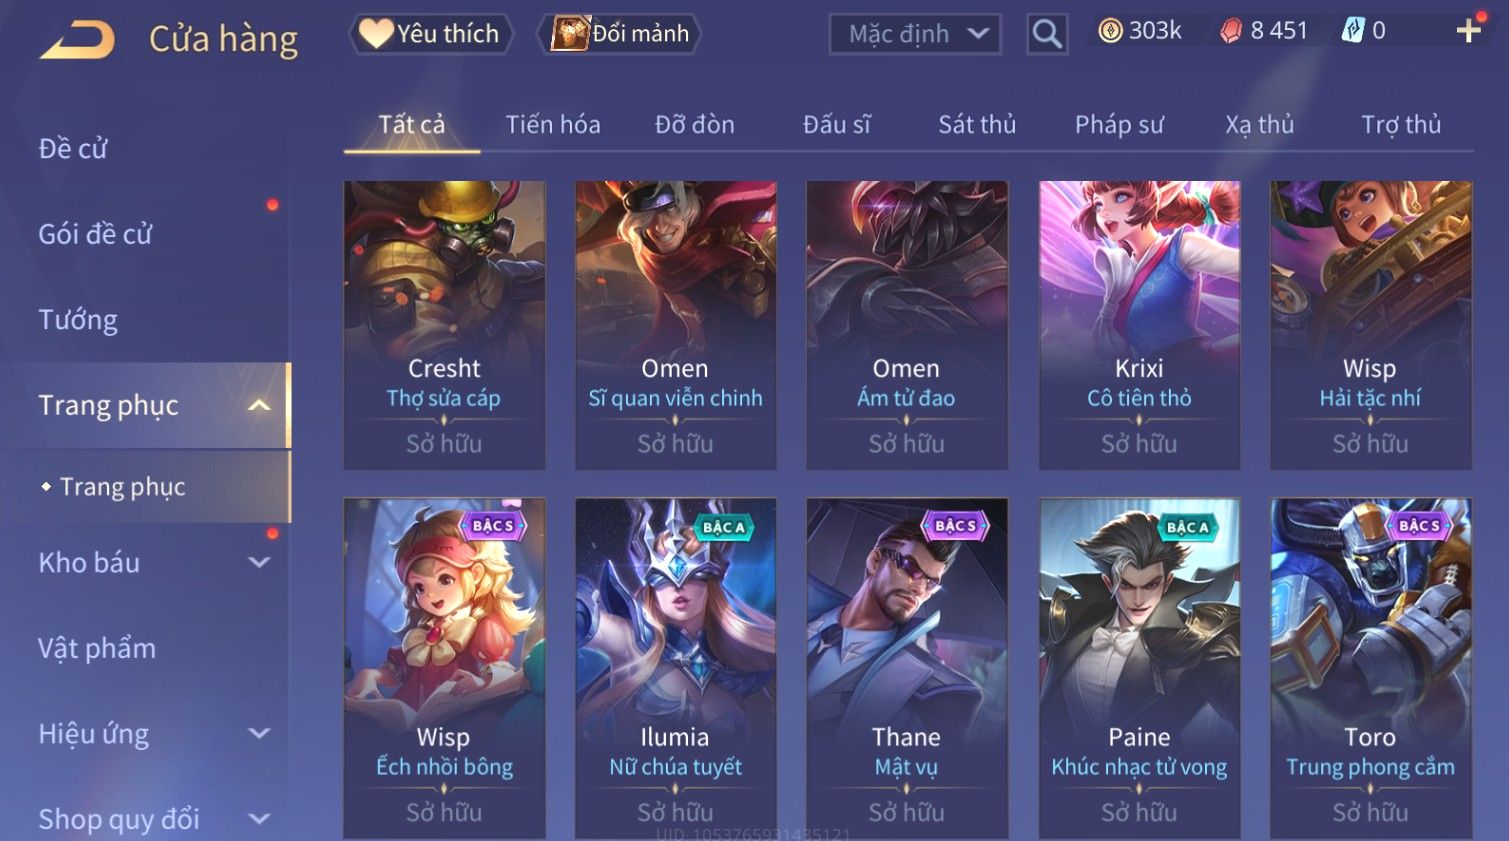
Task: Switch to the Tiến hóa tab
Action: (553, 125)
